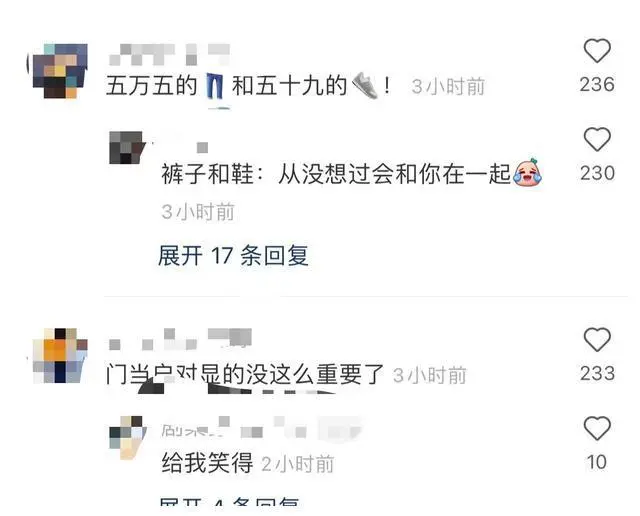Tap the reply text 给我笑得
The image size is (640, 516).
pyautogui.click(x=207, y=463)
